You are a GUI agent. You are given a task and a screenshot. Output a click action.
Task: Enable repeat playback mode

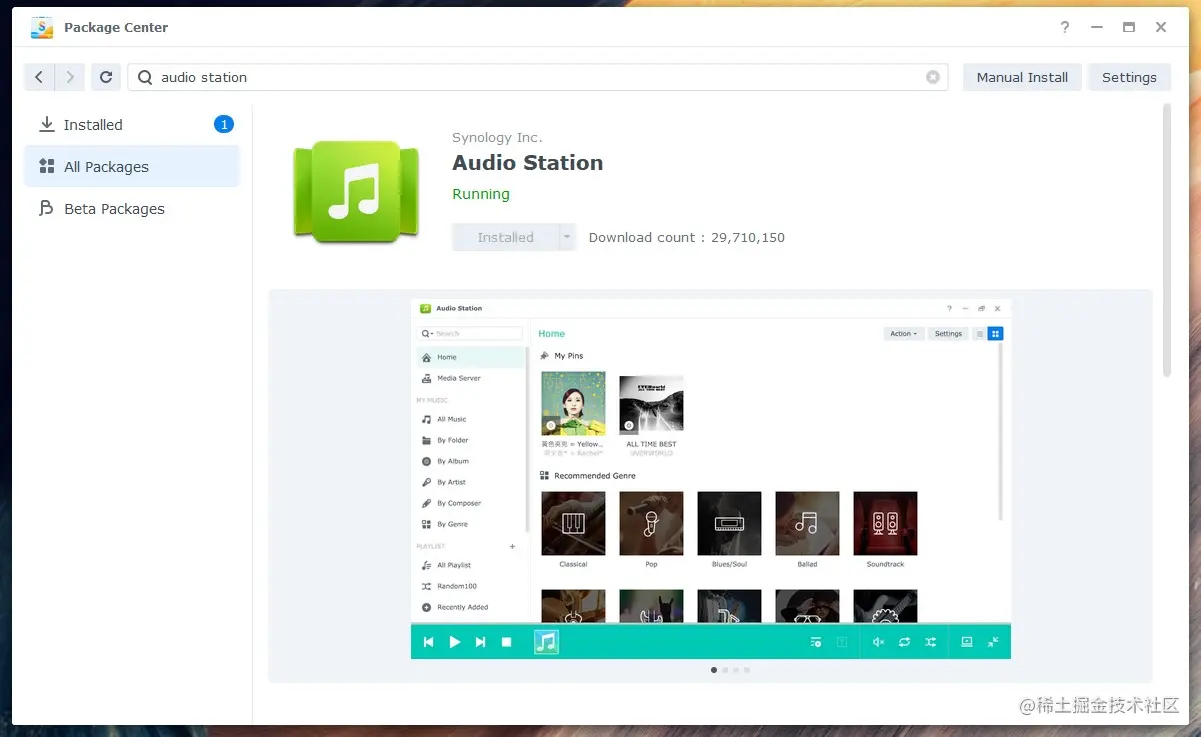904,641
